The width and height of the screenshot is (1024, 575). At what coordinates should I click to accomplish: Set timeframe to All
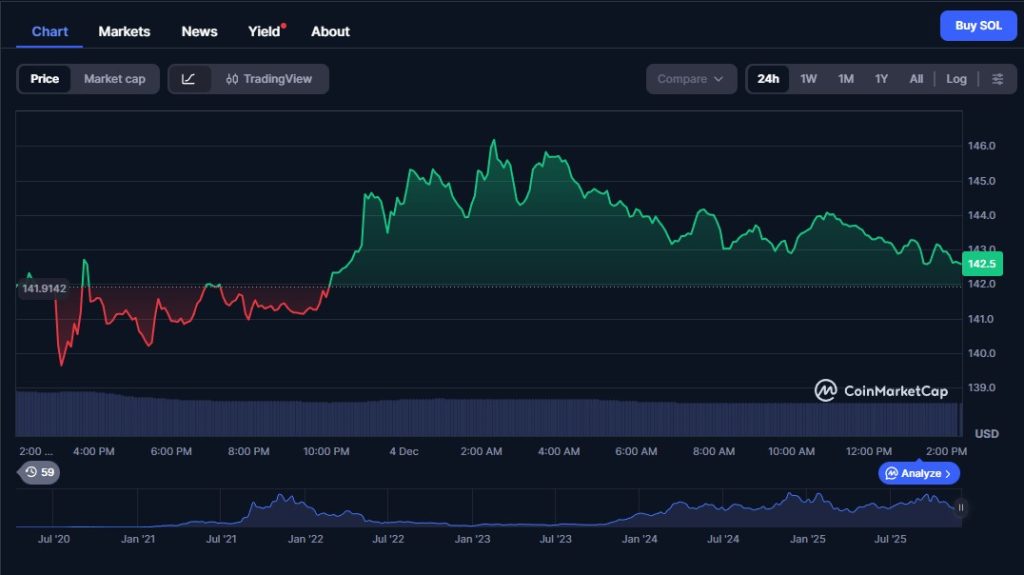[x=916, y=79]
